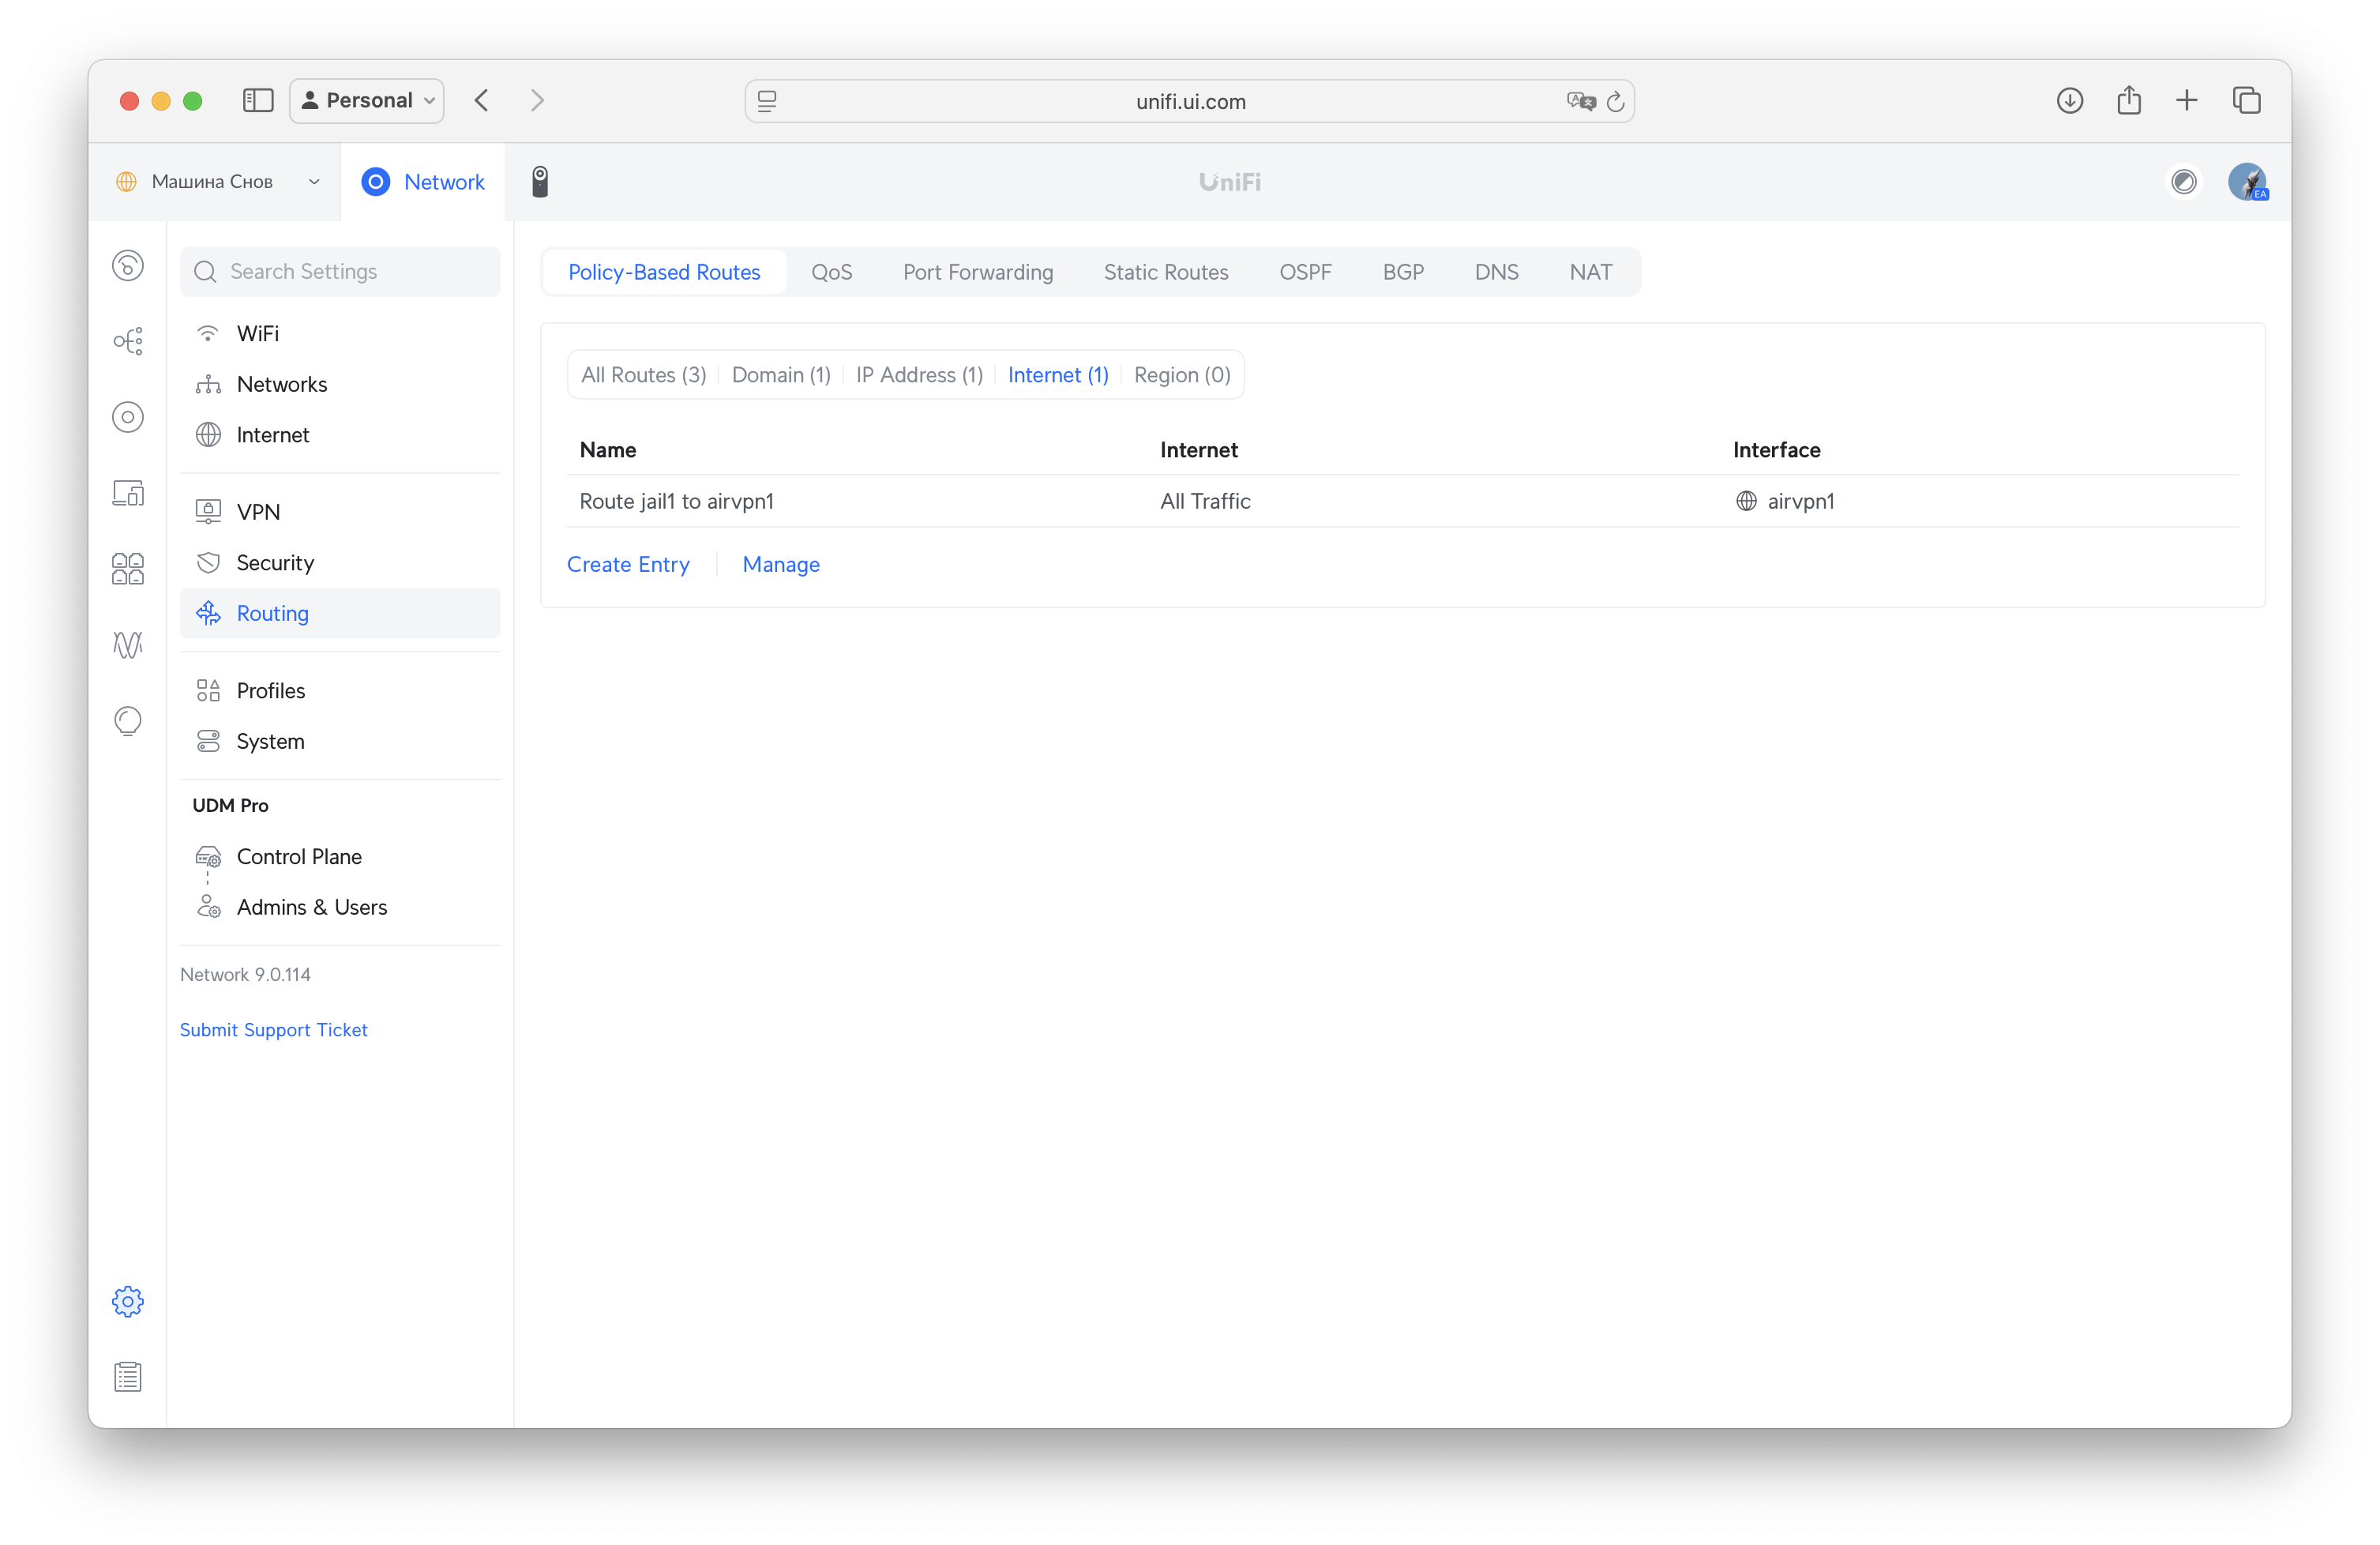
Task: Select the UniFi Devices icon in sidebar
Action: point(128,417)
